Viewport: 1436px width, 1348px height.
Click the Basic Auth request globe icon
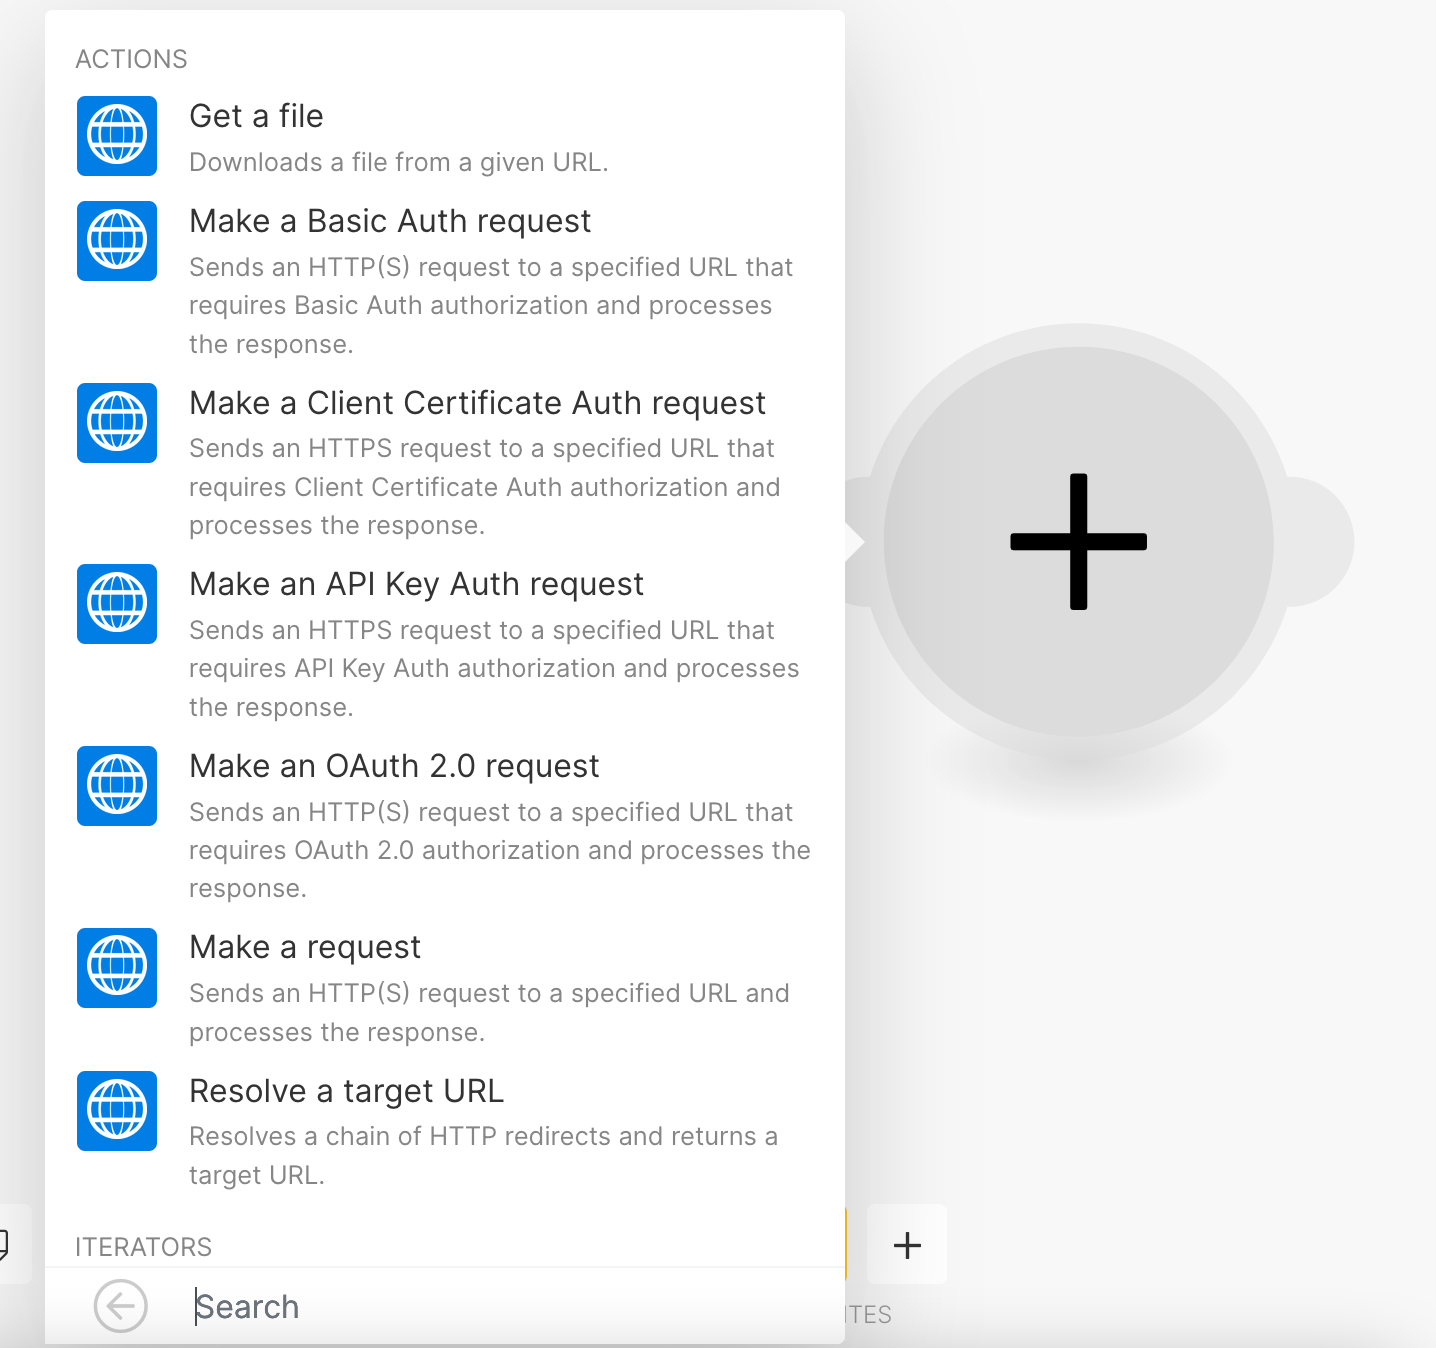point(117,241)
